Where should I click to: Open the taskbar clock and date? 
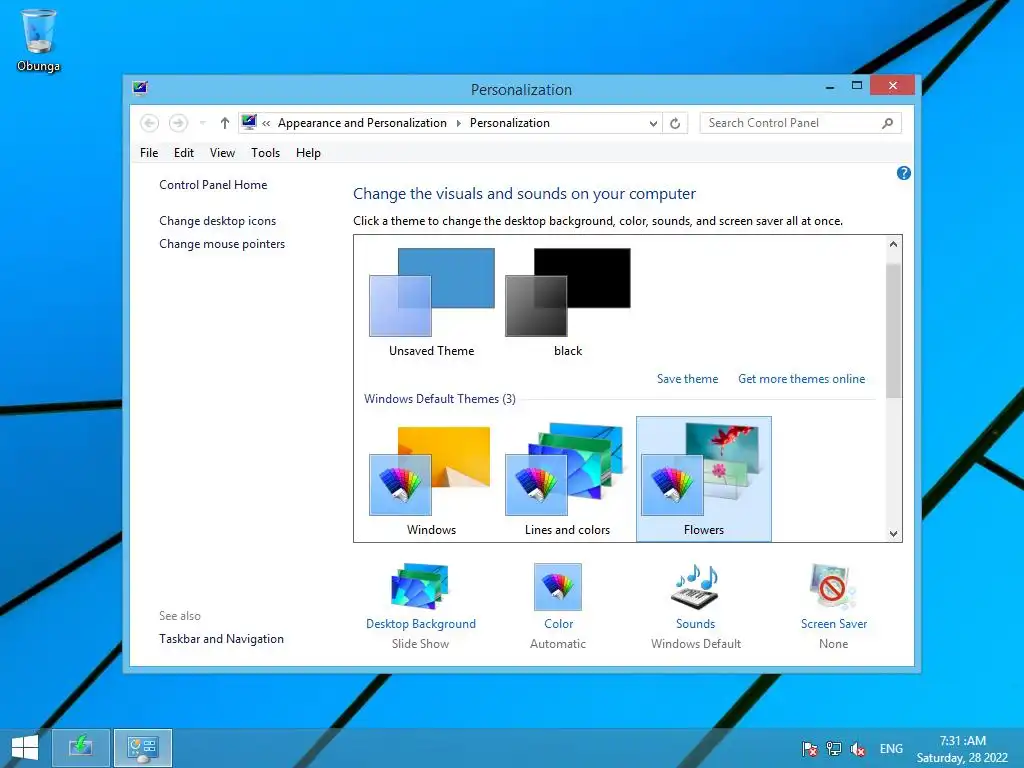tap(962, 749)
